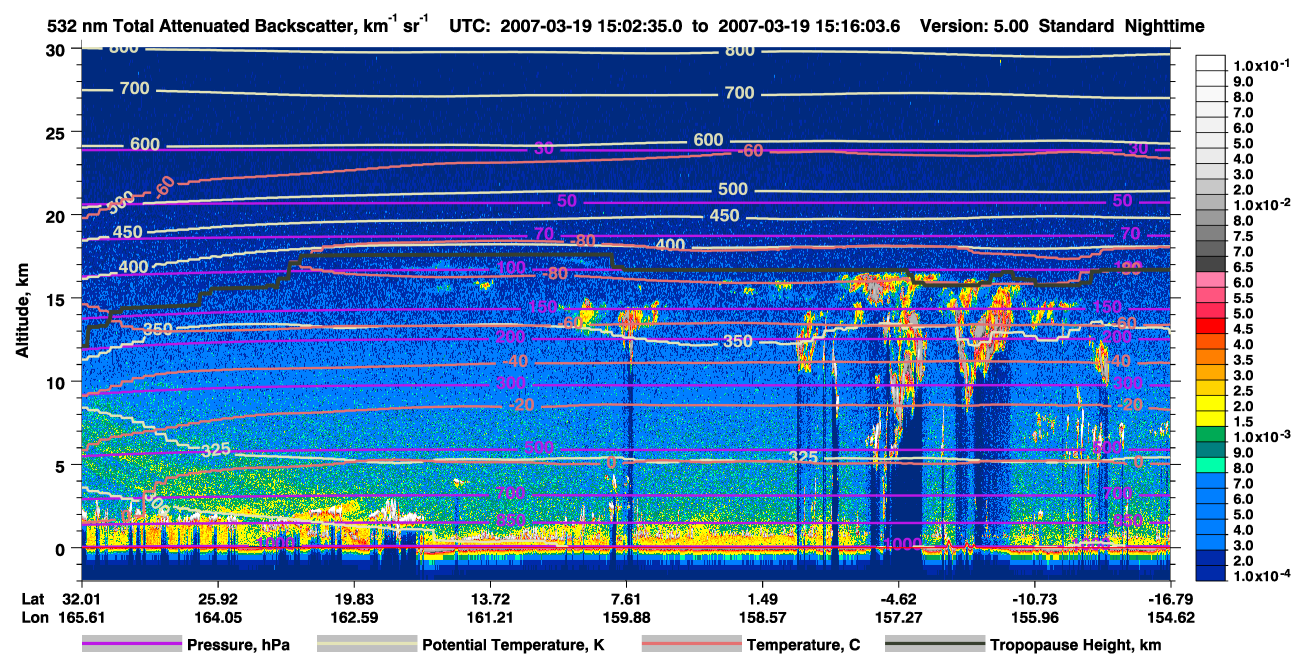Click the longitude value "155.96"

[x=1034, y=618]
